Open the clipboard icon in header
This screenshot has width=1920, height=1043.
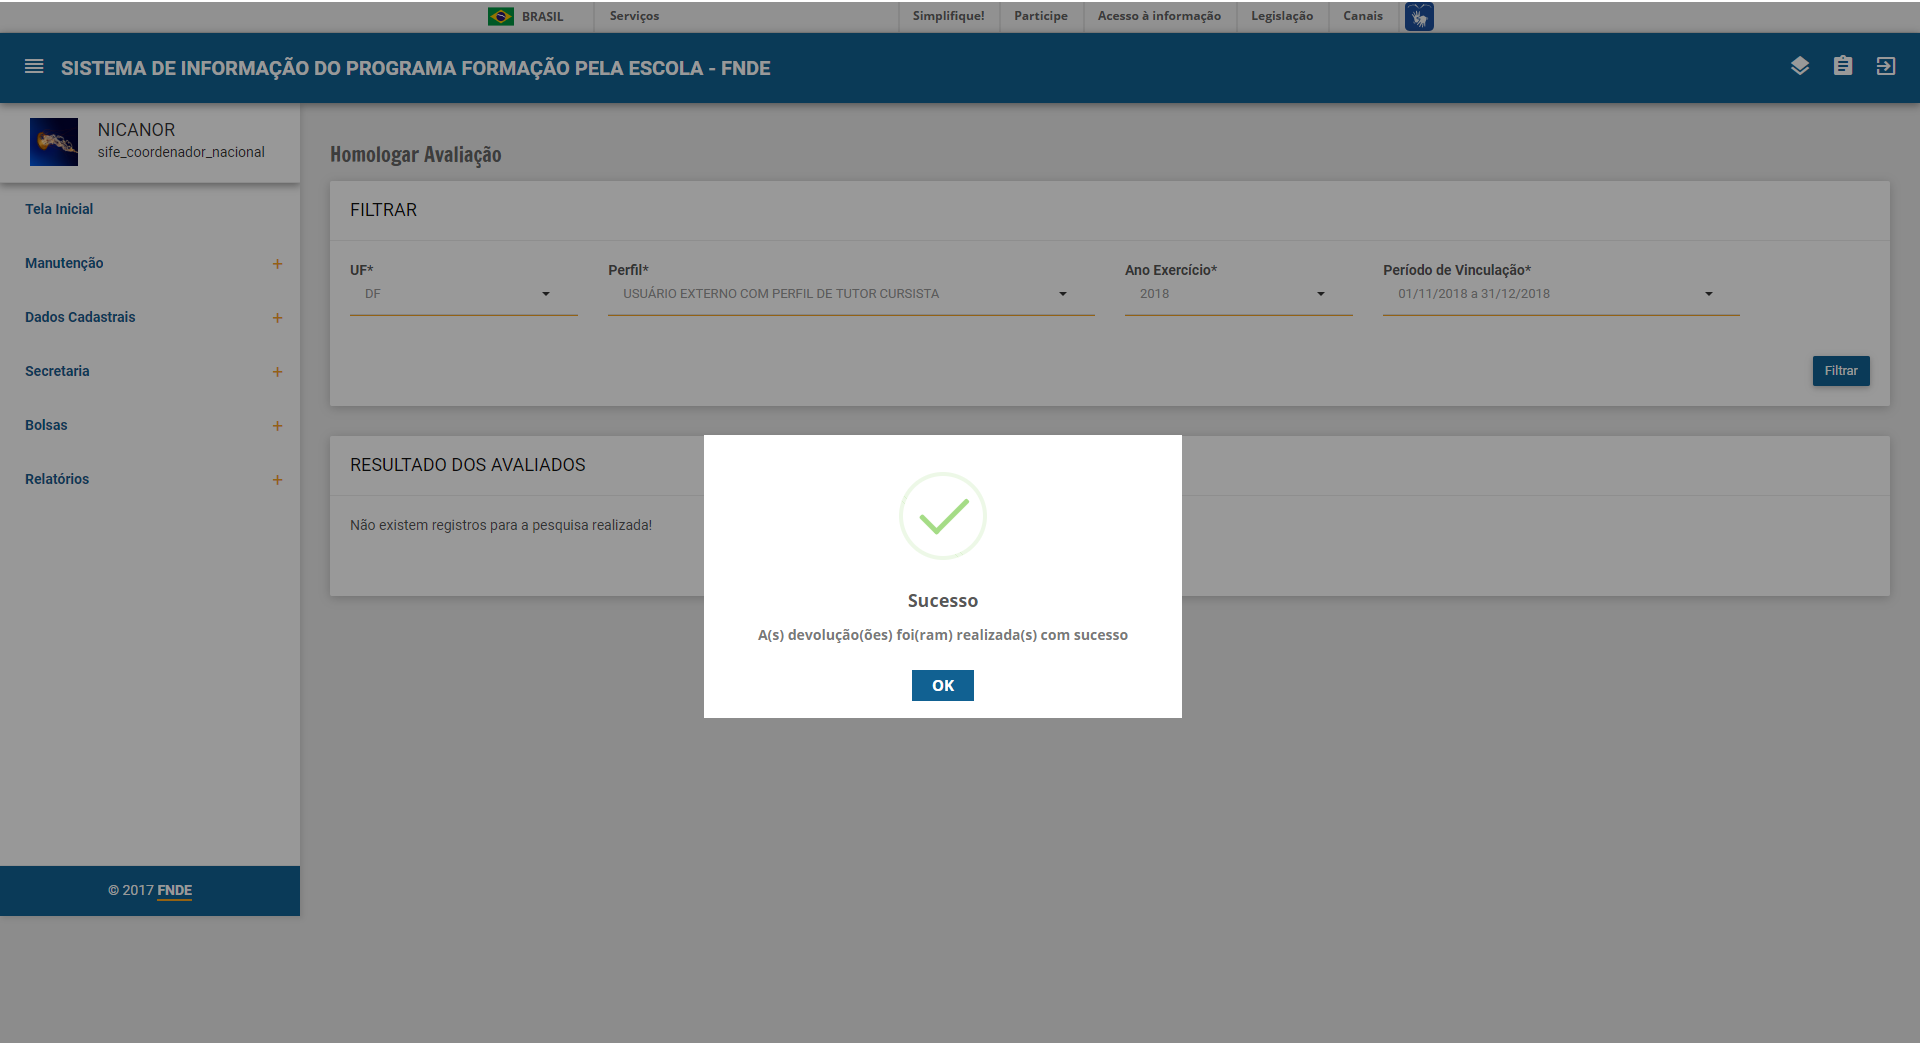(1843, 66)
